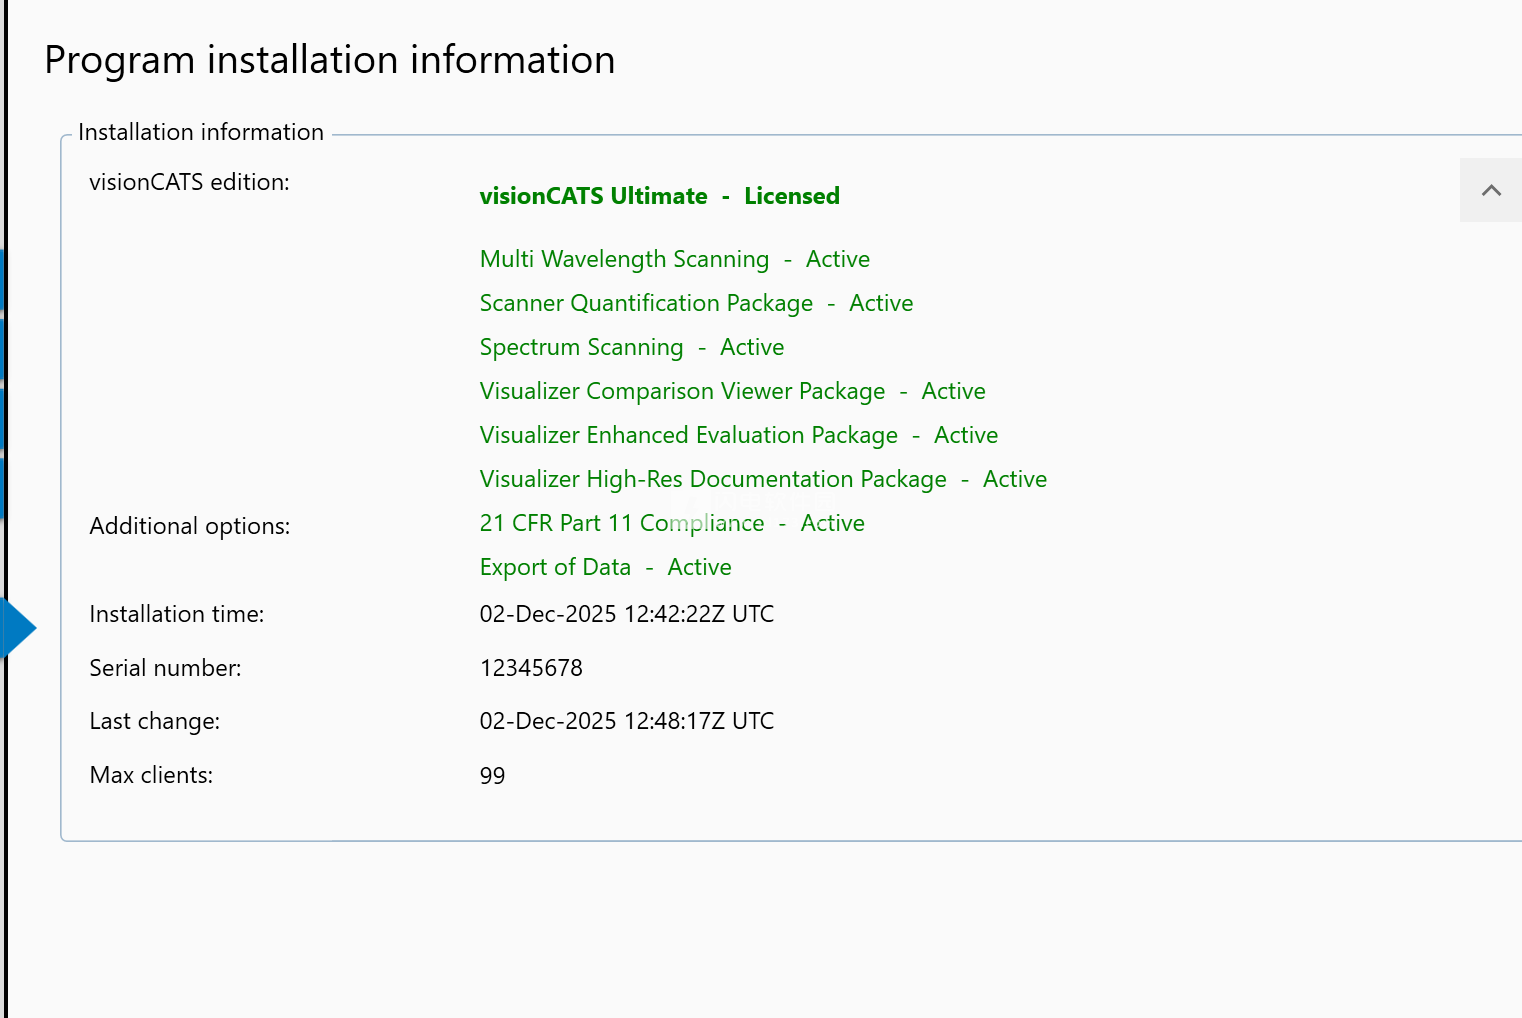
Task: Click the Installation time timestamp value
Action: (626, 614)
